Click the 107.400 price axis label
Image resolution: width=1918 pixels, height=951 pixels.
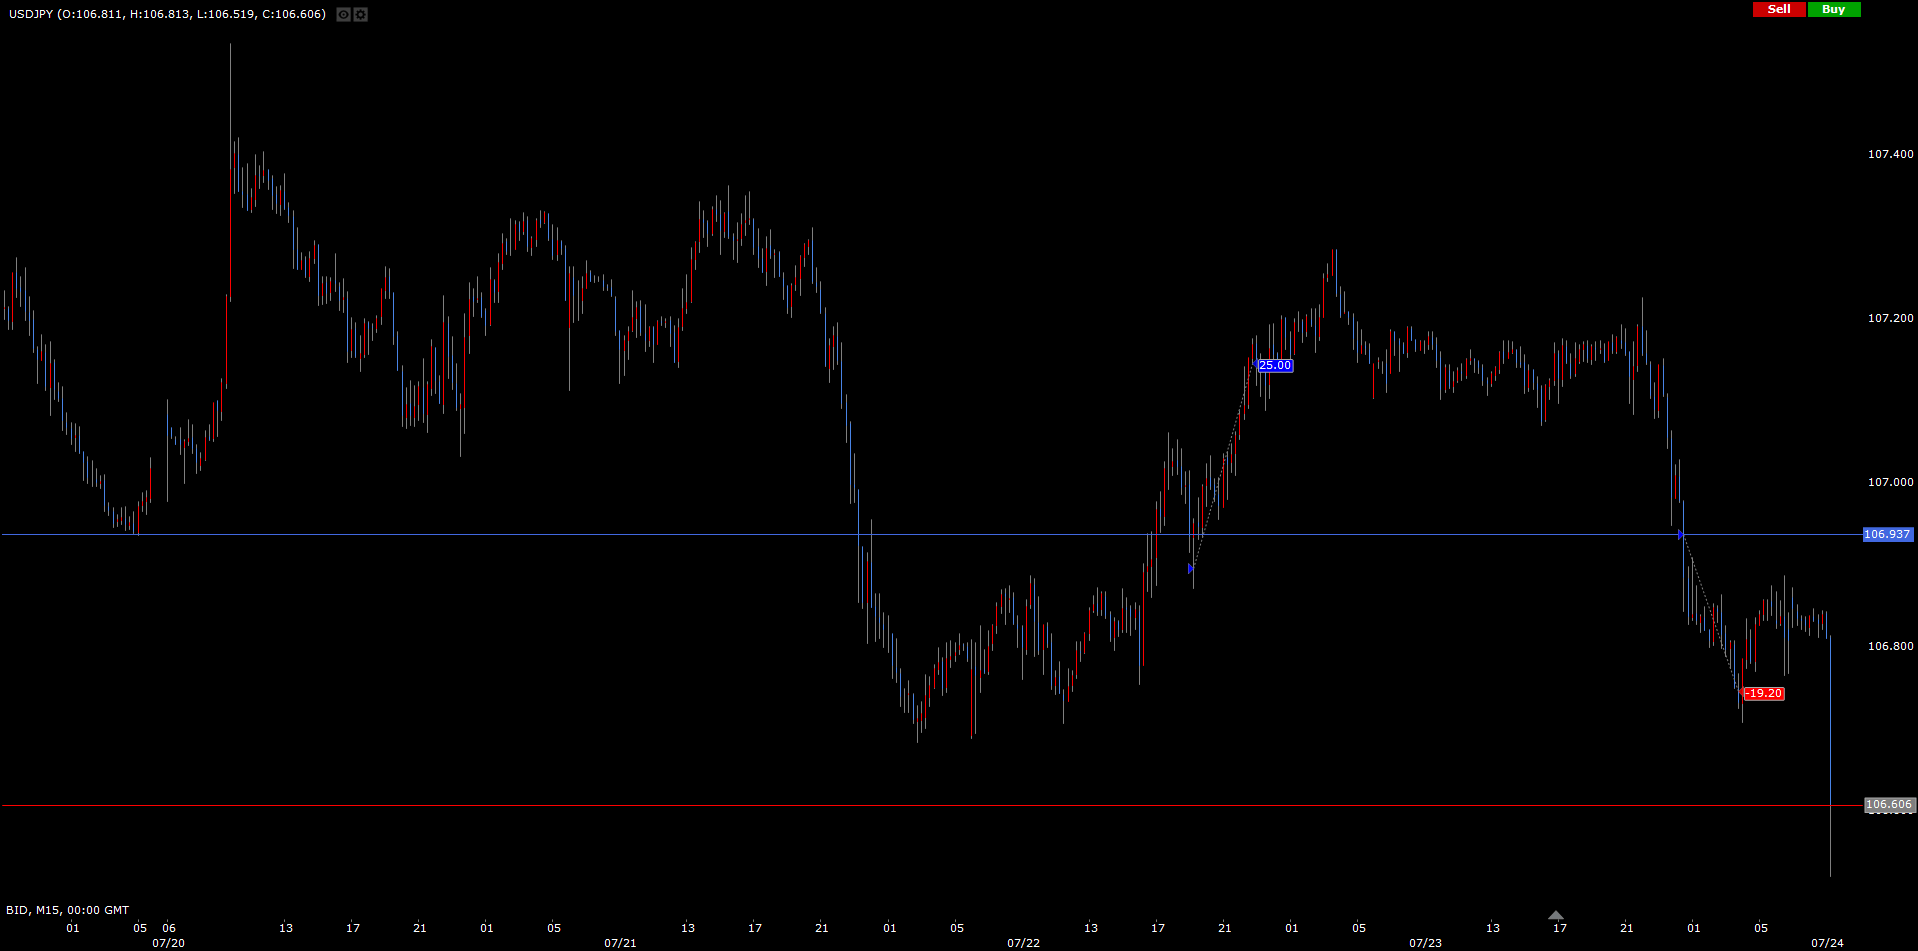[1890, 154]
